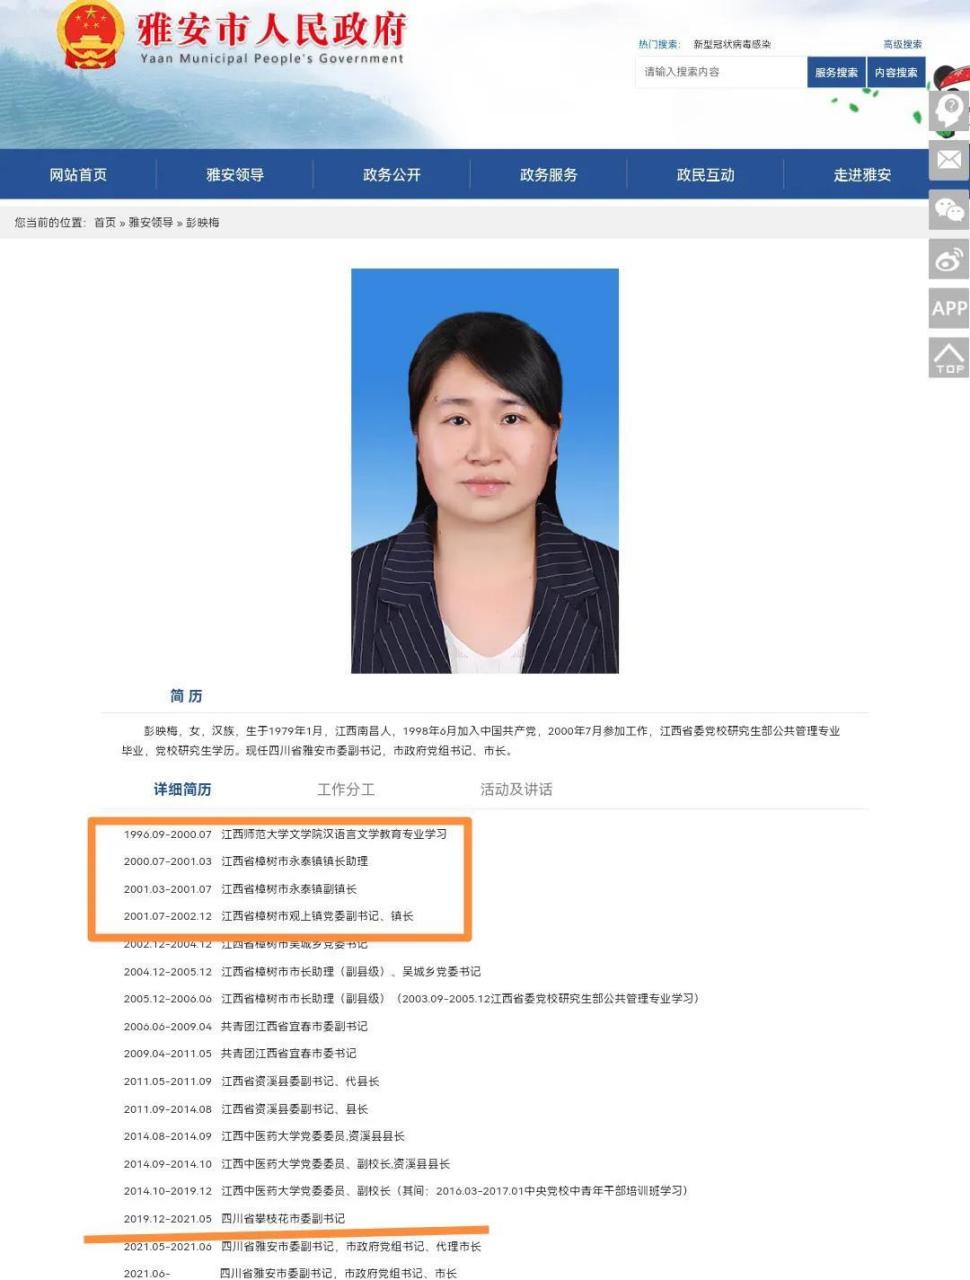The height and width of the screenshot is (1280, 970).
Task: Click the search input field
Action: coord(718,72)
